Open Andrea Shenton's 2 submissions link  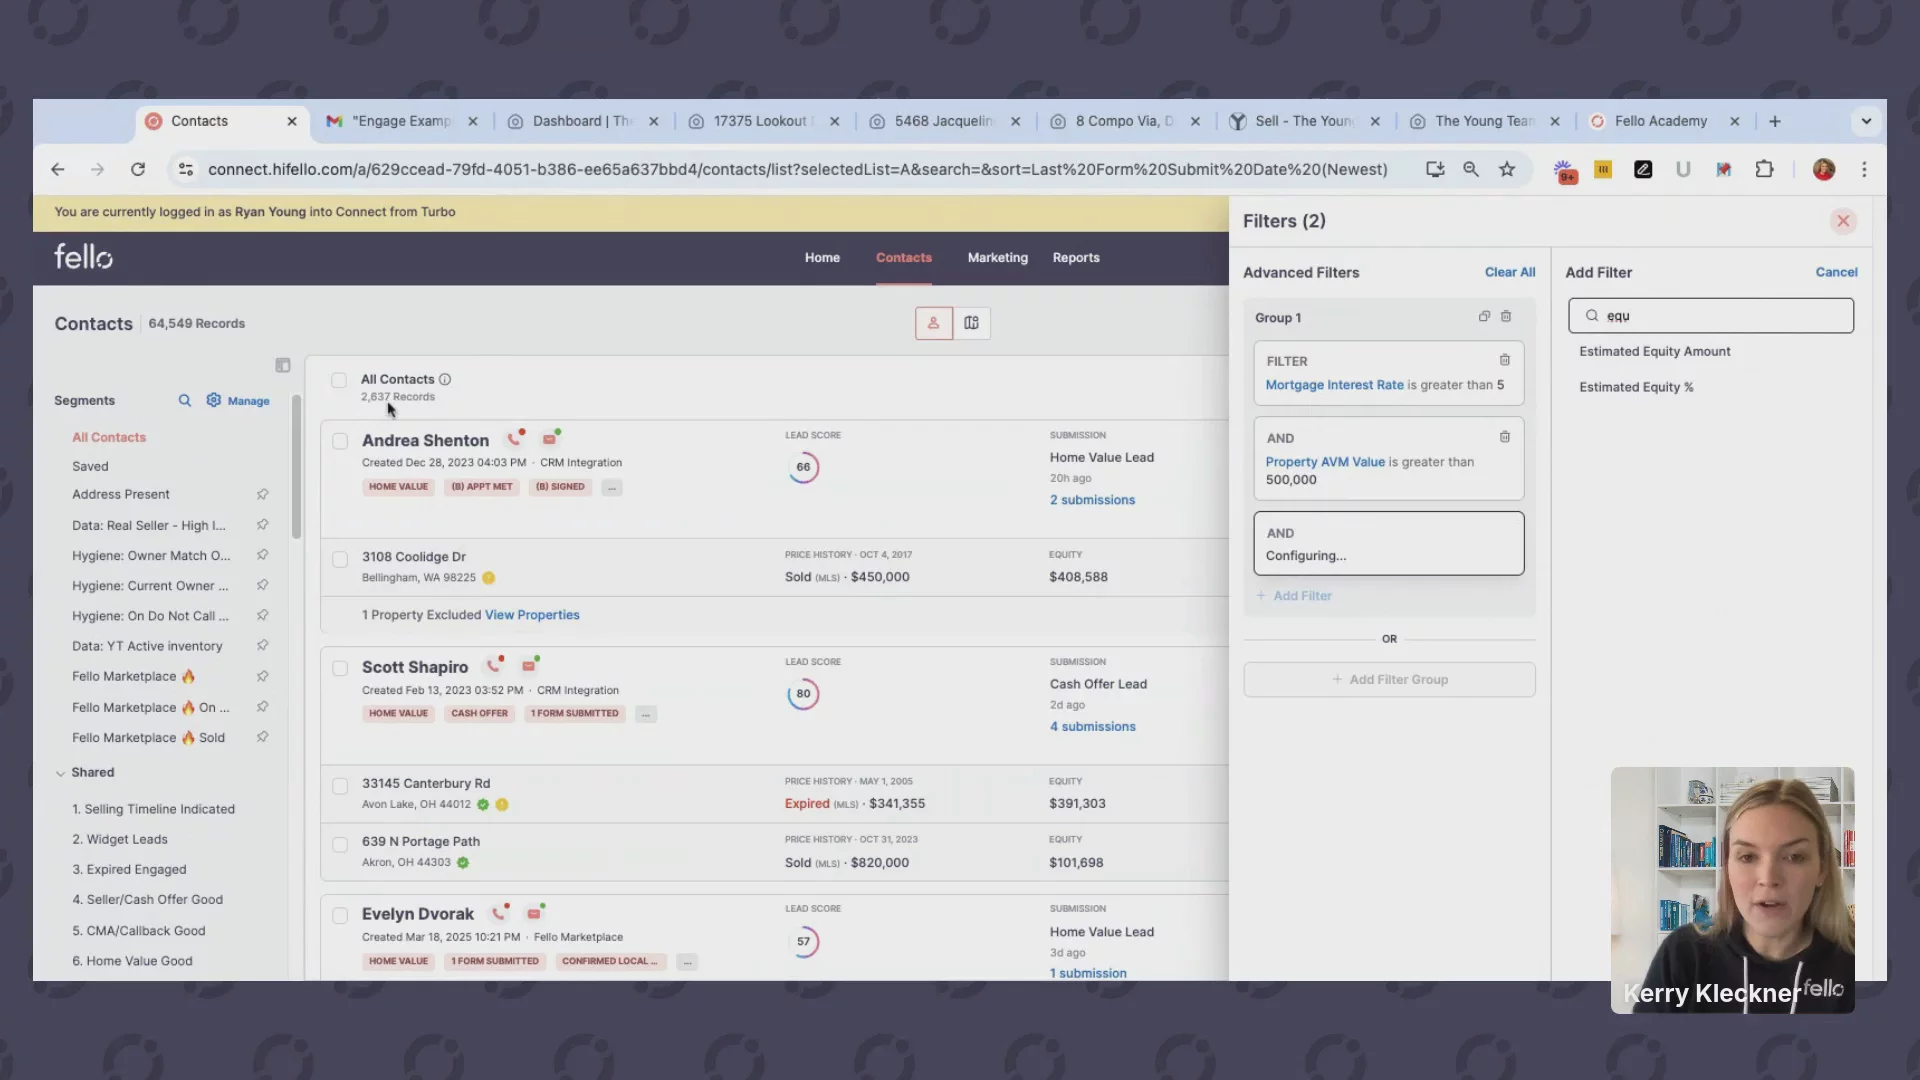point(1092,500)
